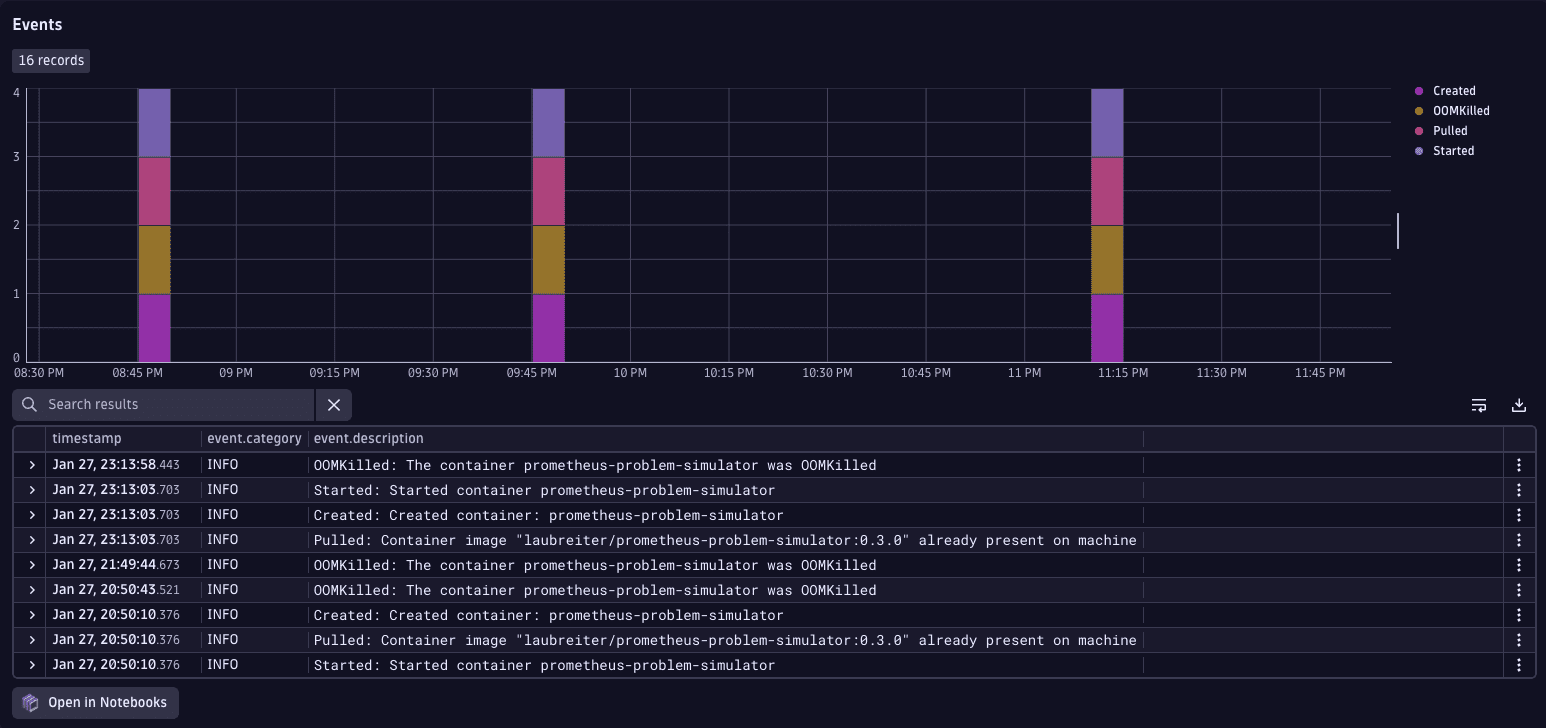Expand the first OOMKilled event row
The image size is (1546, 728).
30,464
